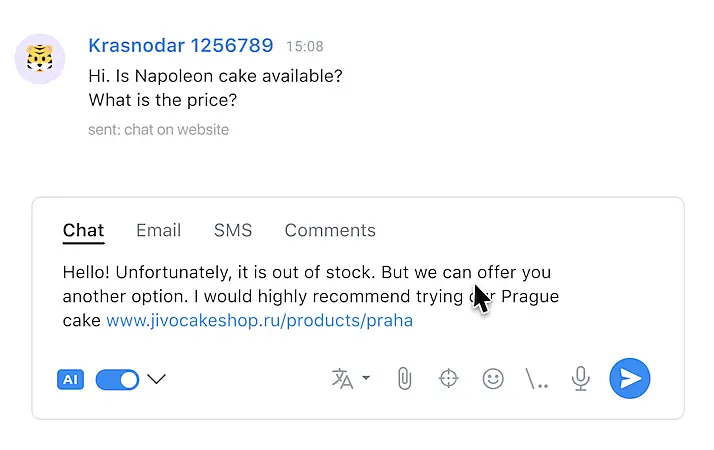This screenshot has height=450, width=714.
Task: Open visitor name Krasnodar 1256789
Action: click(180, 46)
